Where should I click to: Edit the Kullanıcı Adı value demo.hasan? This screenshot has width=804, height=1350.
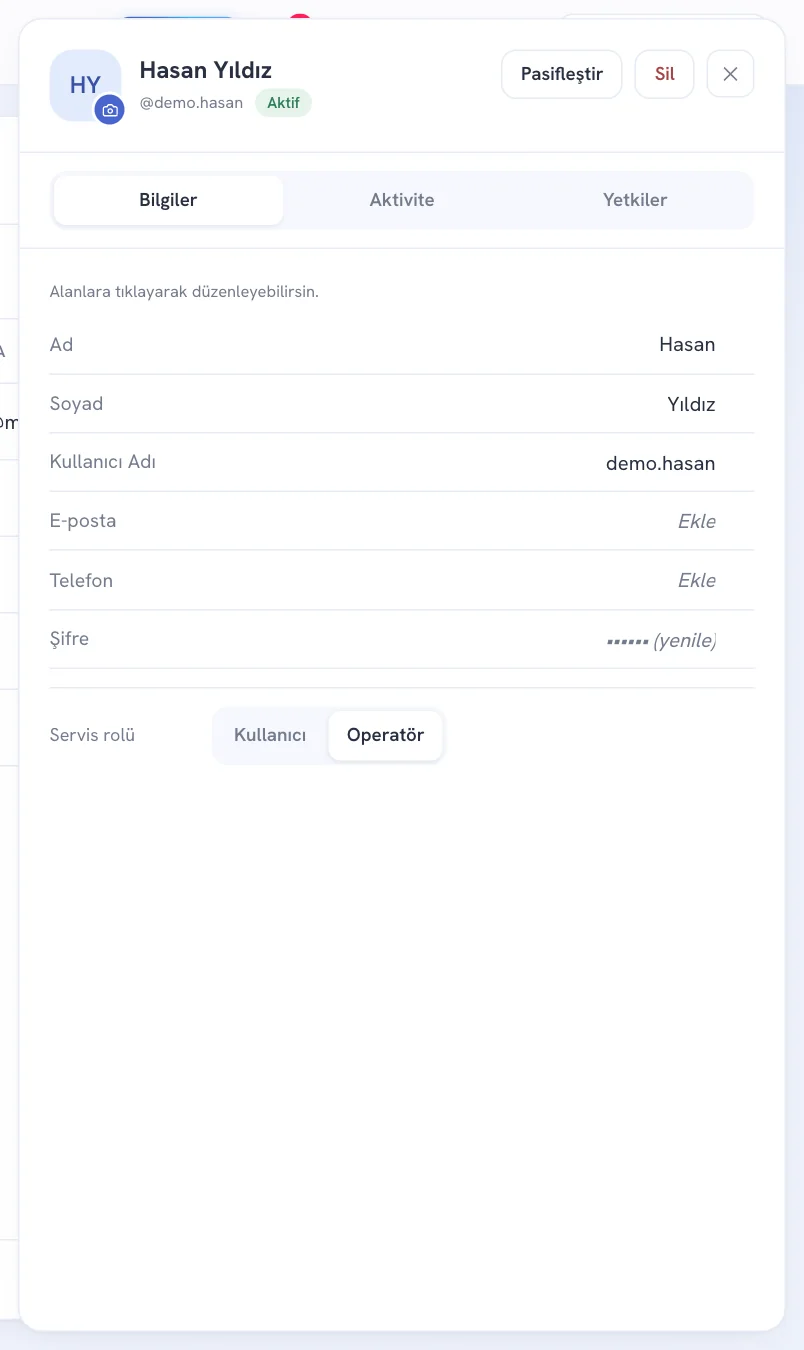click(x=661, y=463)
